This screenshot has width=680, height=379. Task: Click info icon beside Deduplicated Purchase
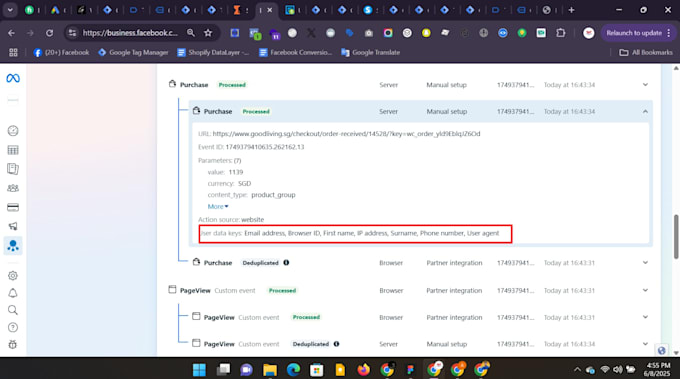point(286,262)
